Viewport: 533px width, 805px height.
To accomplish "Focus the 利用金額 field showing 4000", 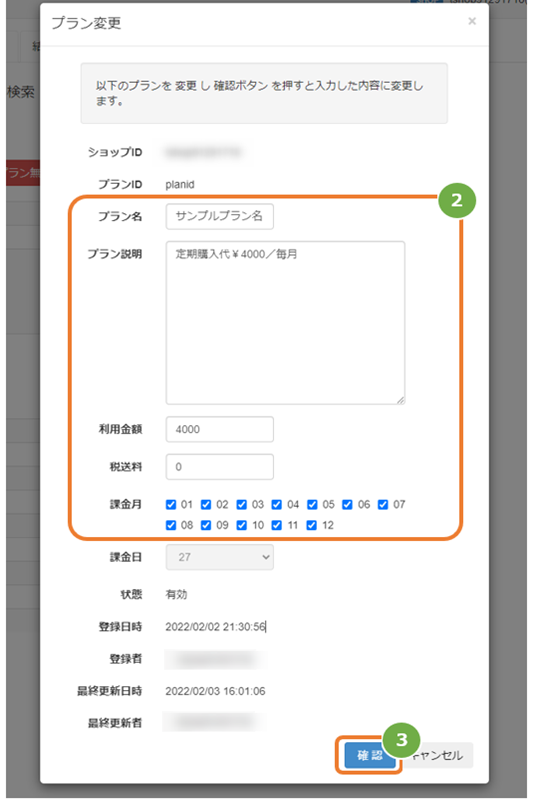I will (219, 429).
